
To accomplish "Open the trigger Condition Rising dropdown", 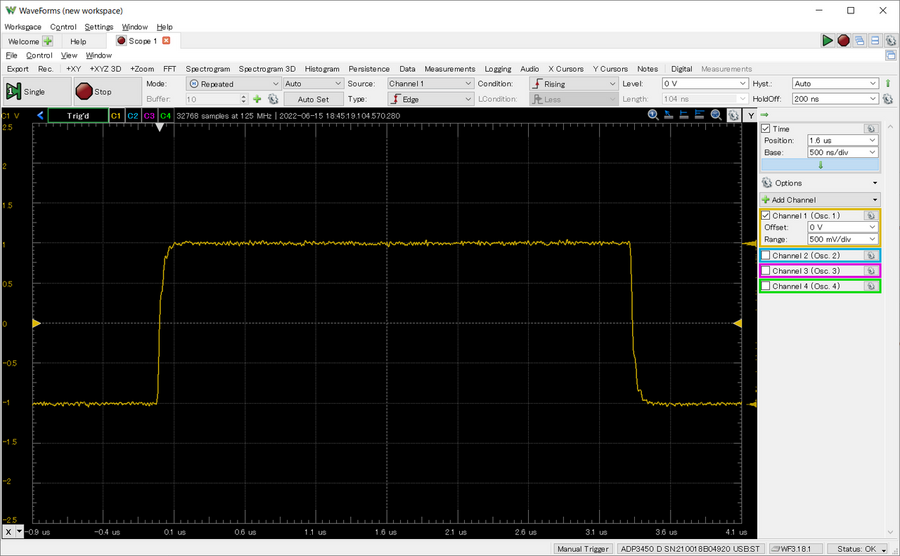I will point(573,84).
